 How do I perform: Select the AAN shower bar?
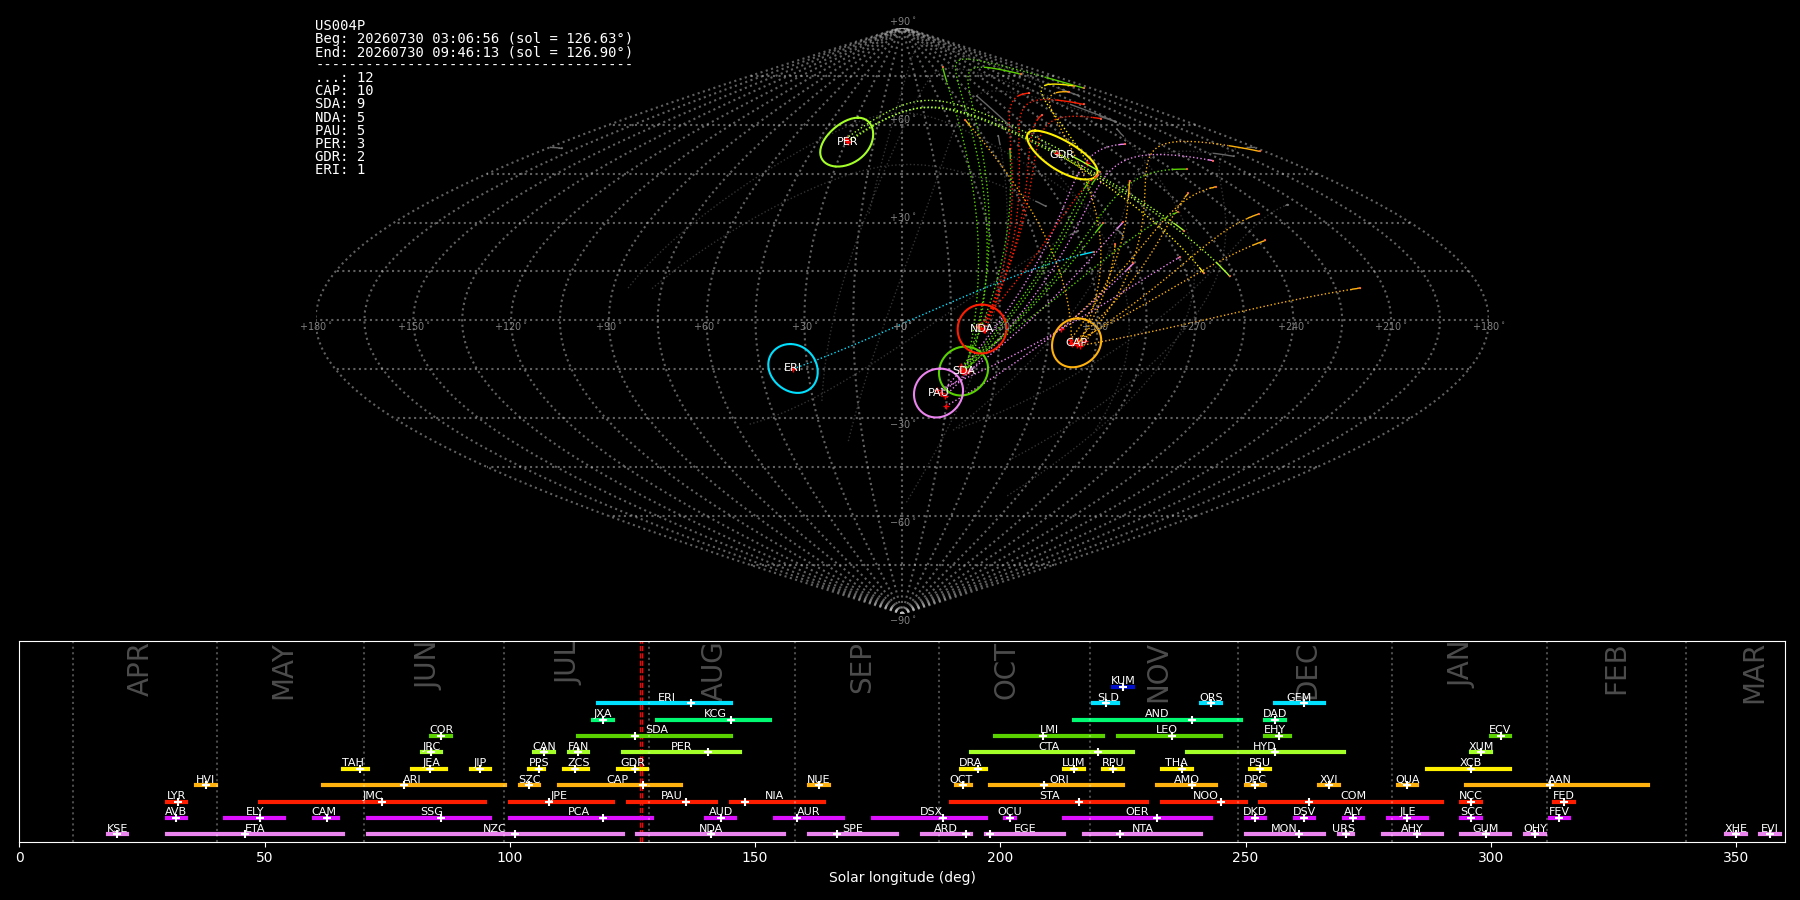pyautogui.click(x=1557, y=785)
